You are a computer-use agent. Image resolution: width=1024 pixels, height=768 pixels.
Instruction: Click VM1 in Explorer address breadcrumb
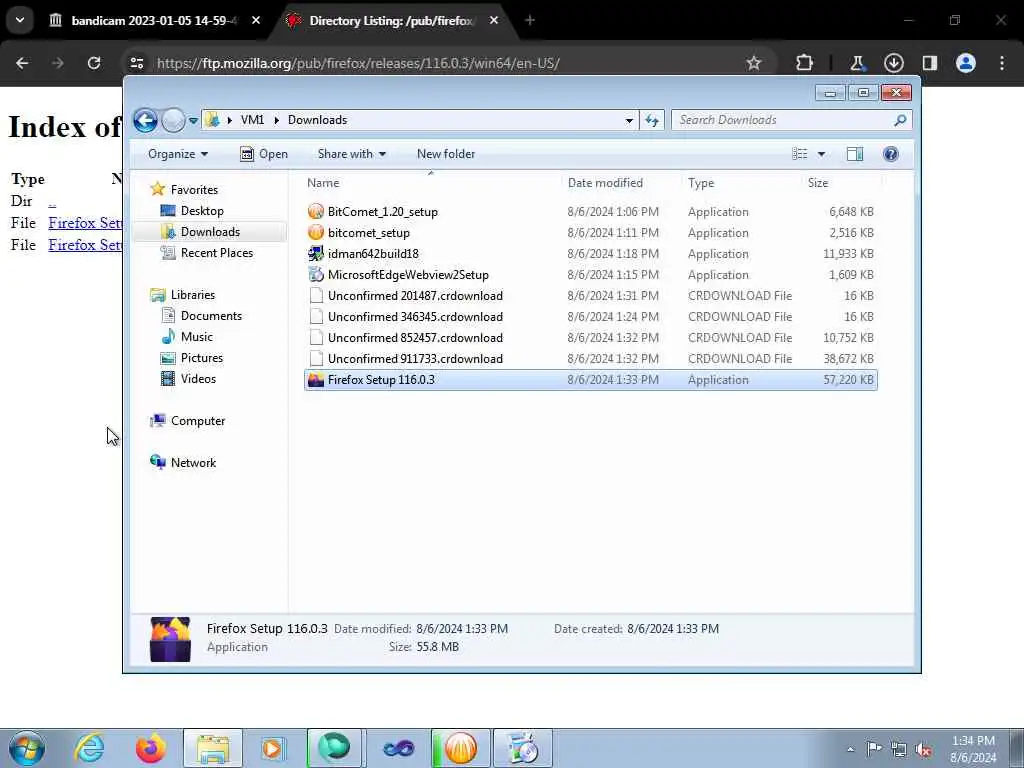click(252, 120)
